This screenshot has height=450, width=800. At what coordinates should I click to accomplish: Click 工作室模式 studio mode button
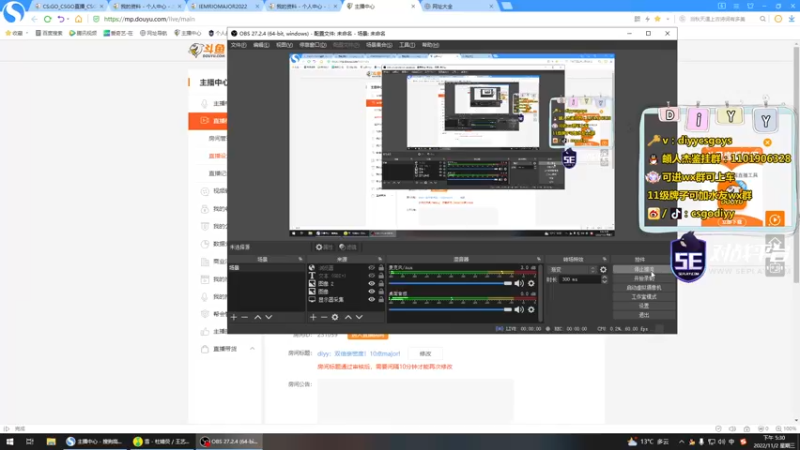tap(644, 297)
